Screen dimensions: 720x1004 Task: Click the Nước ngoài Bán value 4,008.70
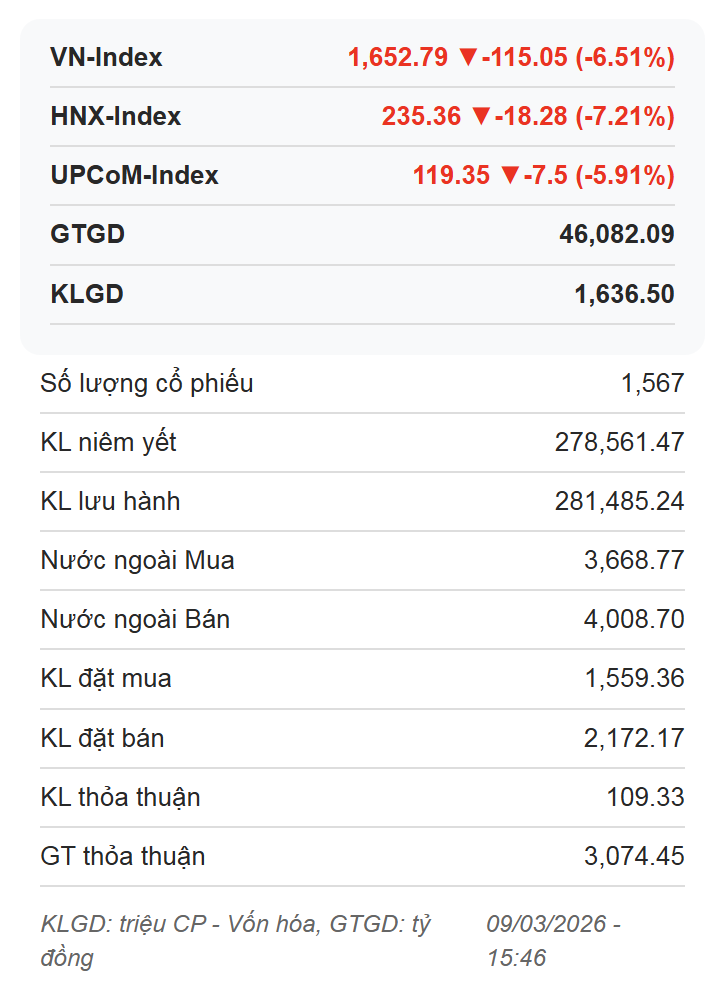pos(634,619)
